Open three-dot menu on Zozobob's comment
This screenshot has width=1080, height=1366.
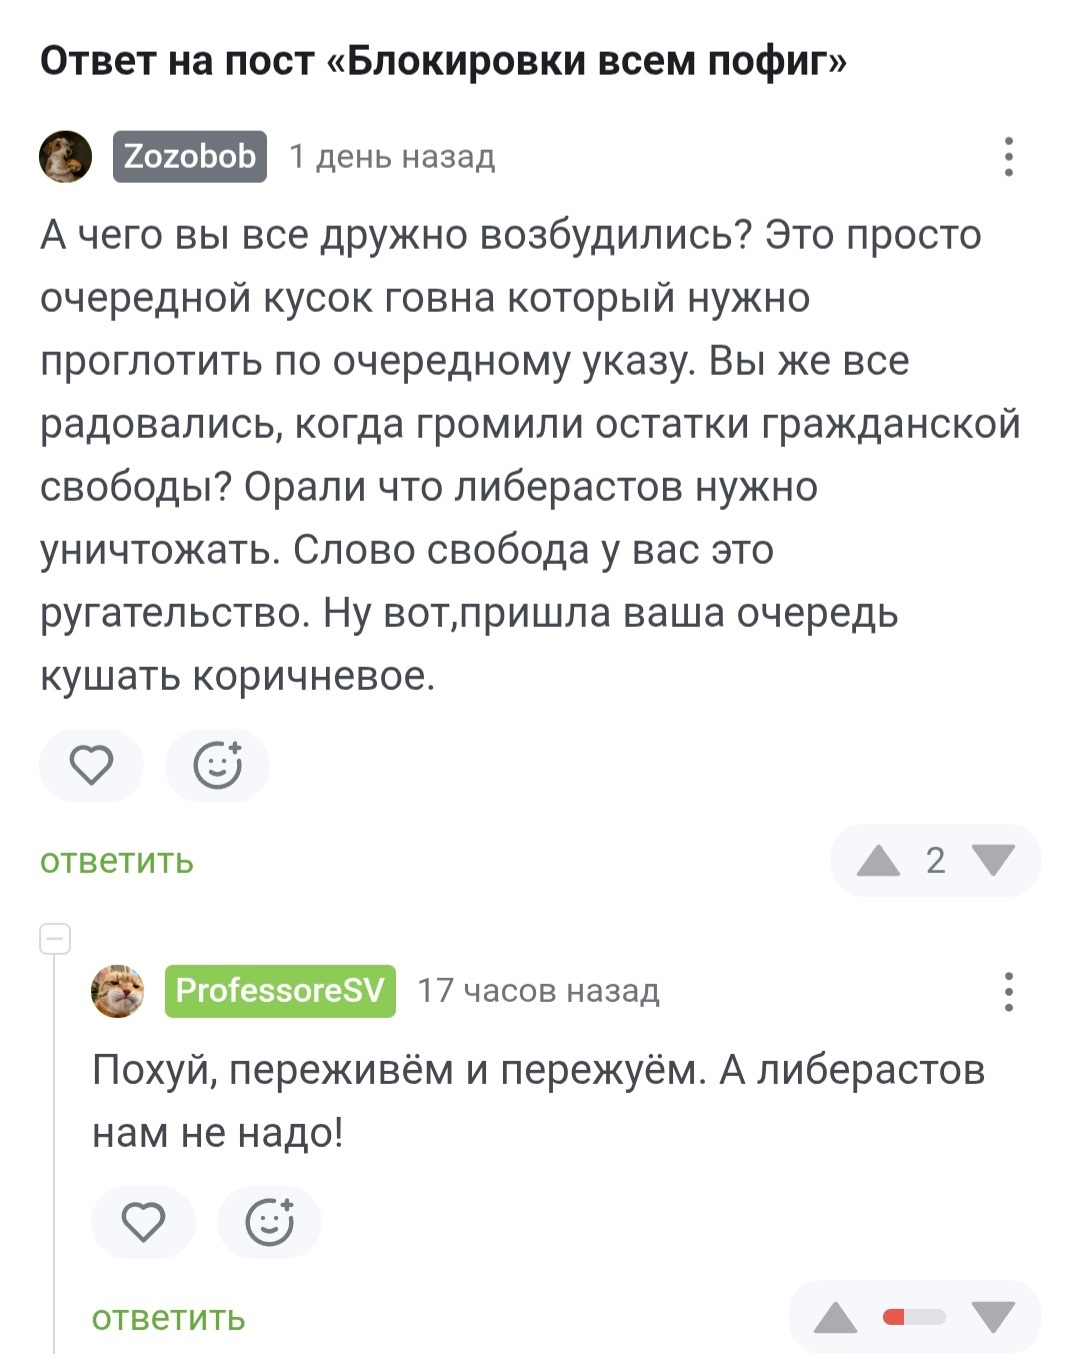tap(1008, 157)
